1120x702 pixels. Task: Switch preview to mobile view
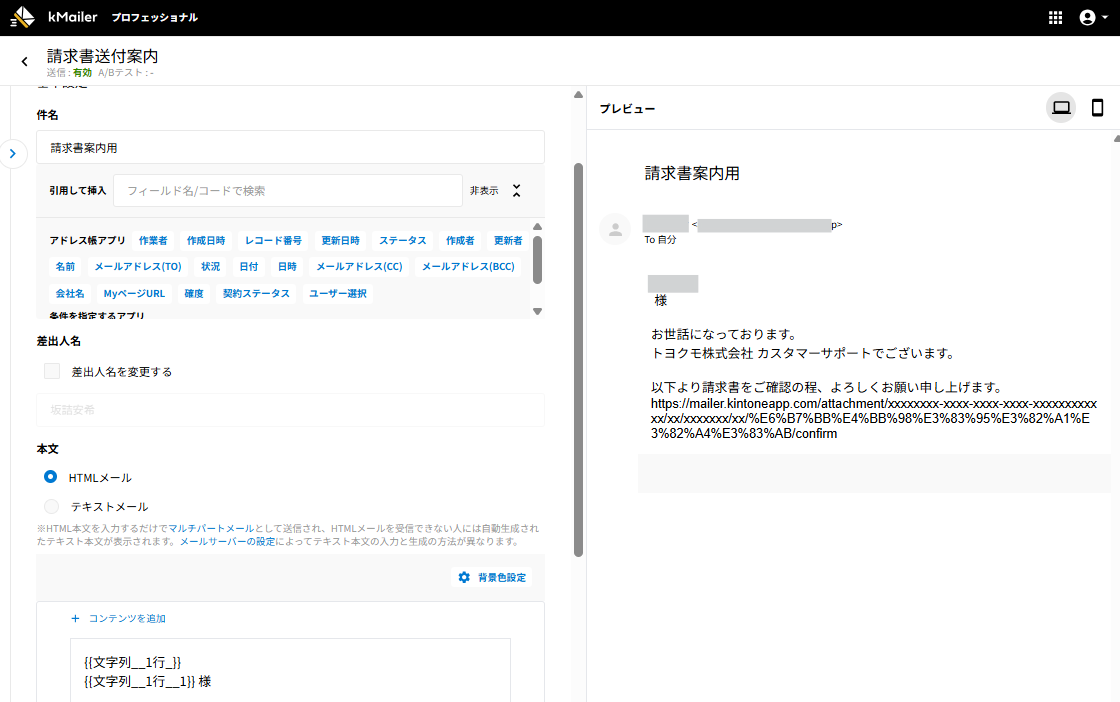tap(1097, 108)
